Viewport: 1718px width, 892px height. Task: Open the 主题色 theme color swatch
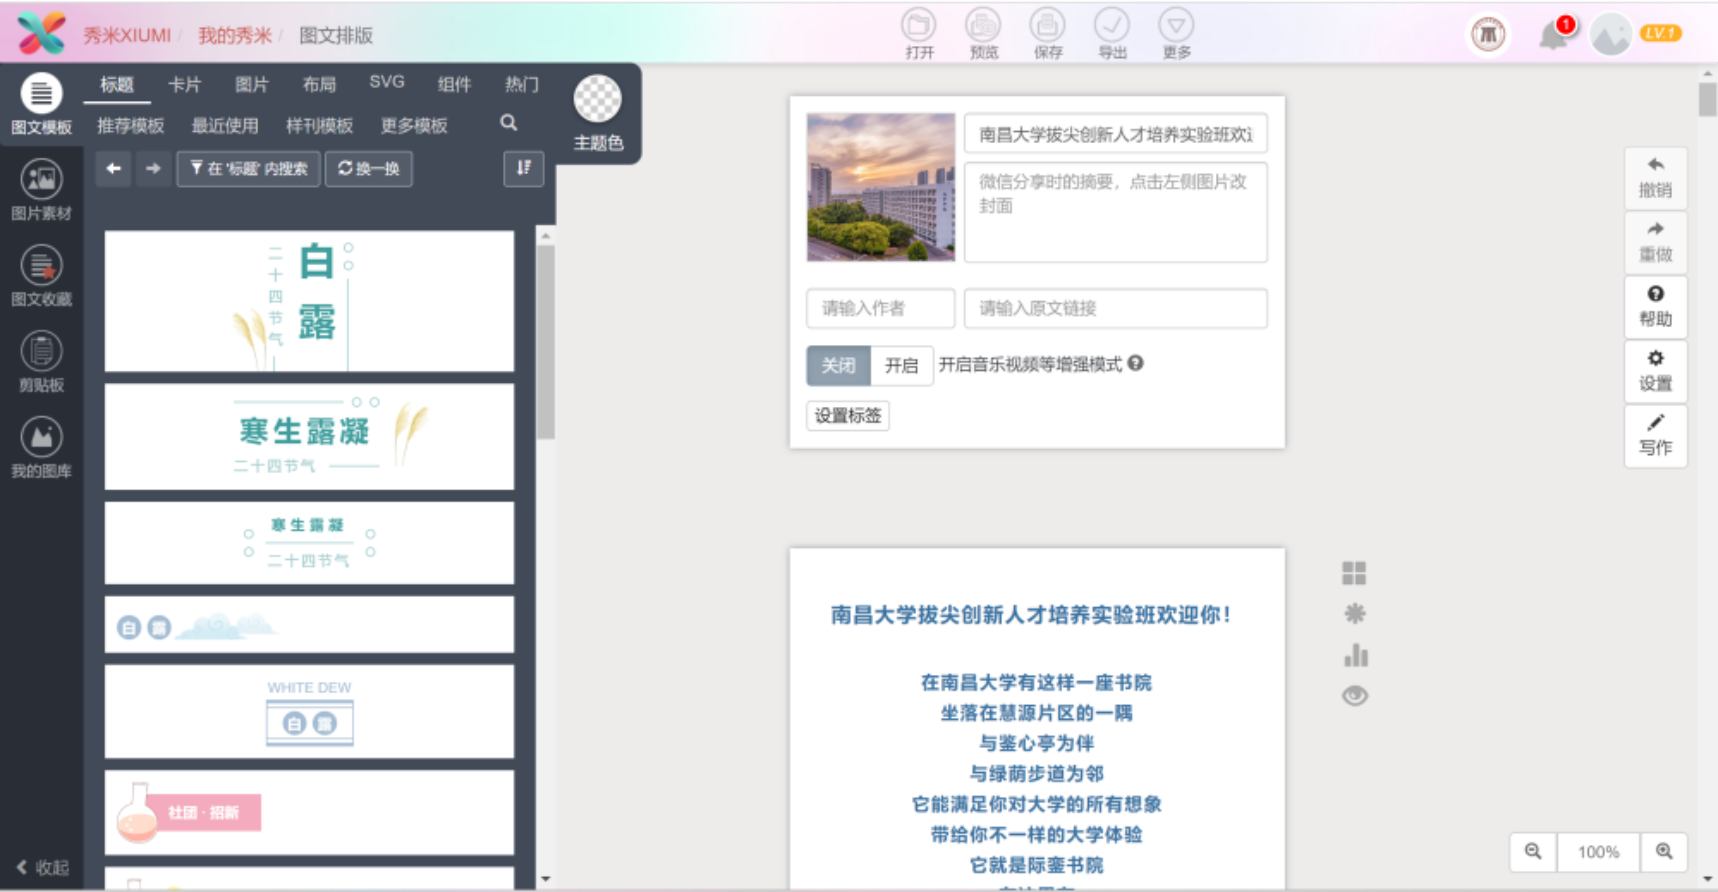click(x=597, y=100)
